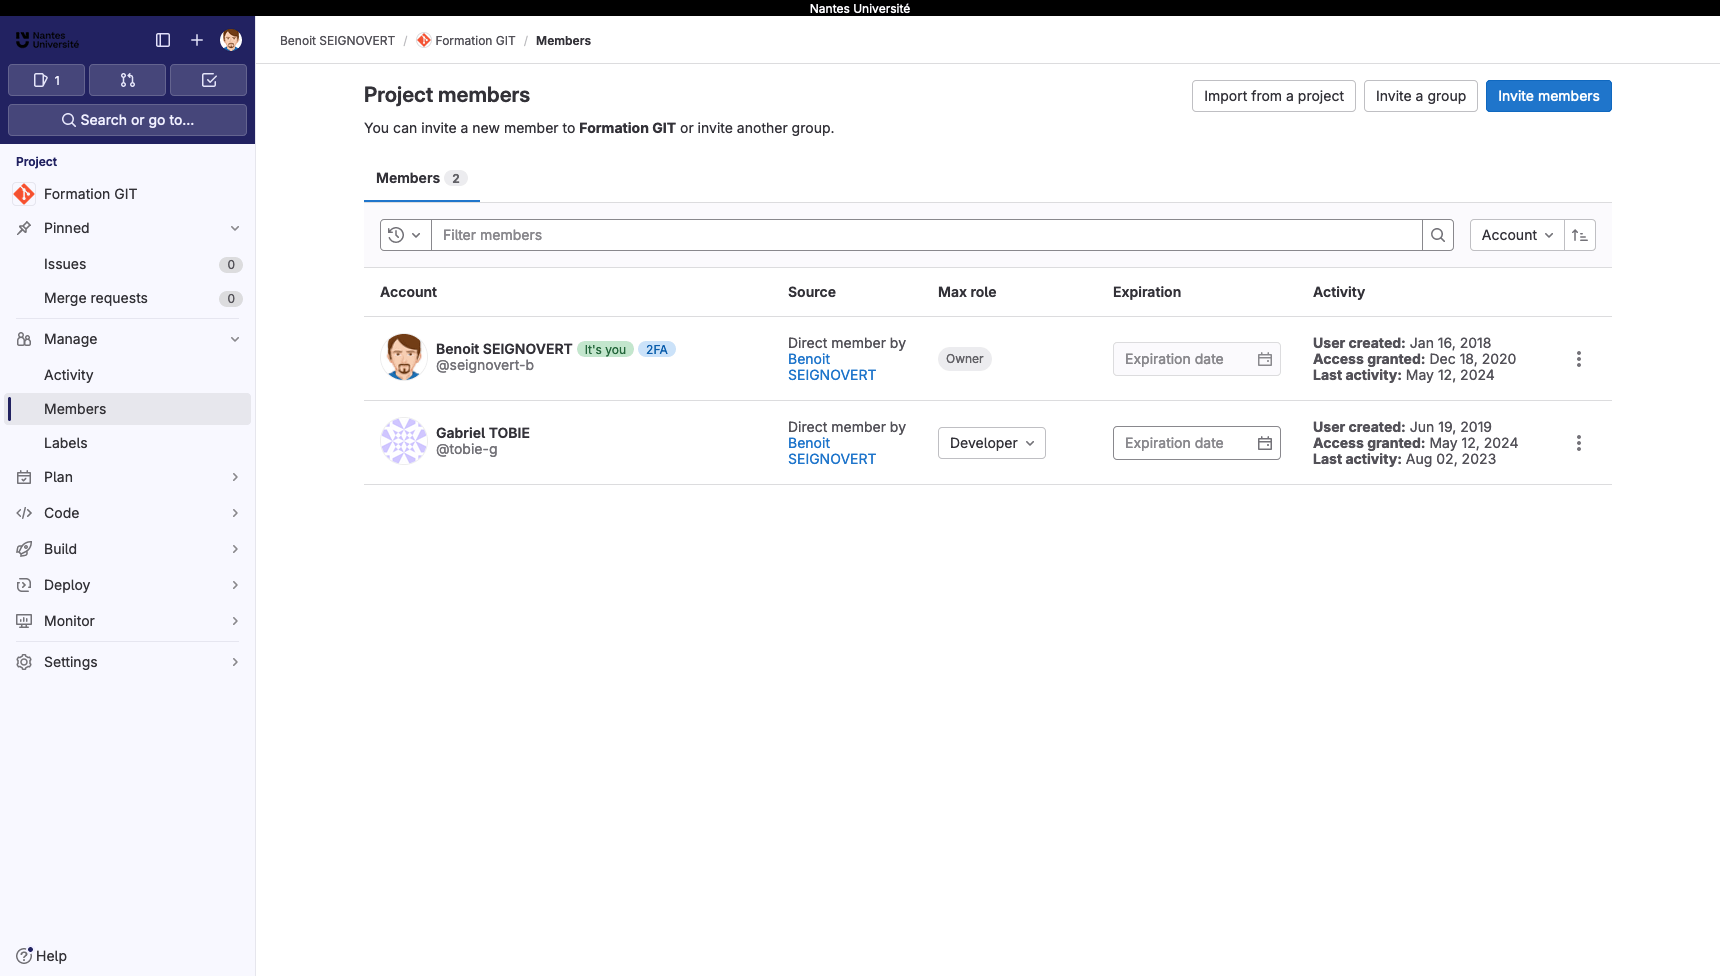This screenshot has height=976, width=1720.
Task: Click Gabriel TOBIE avatar
Action: point(404,441)
